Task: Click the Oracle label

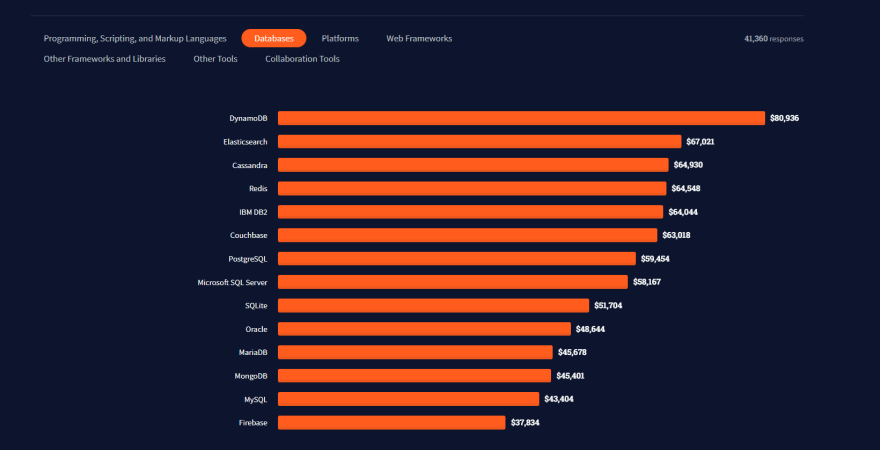Action: point(256,329)
